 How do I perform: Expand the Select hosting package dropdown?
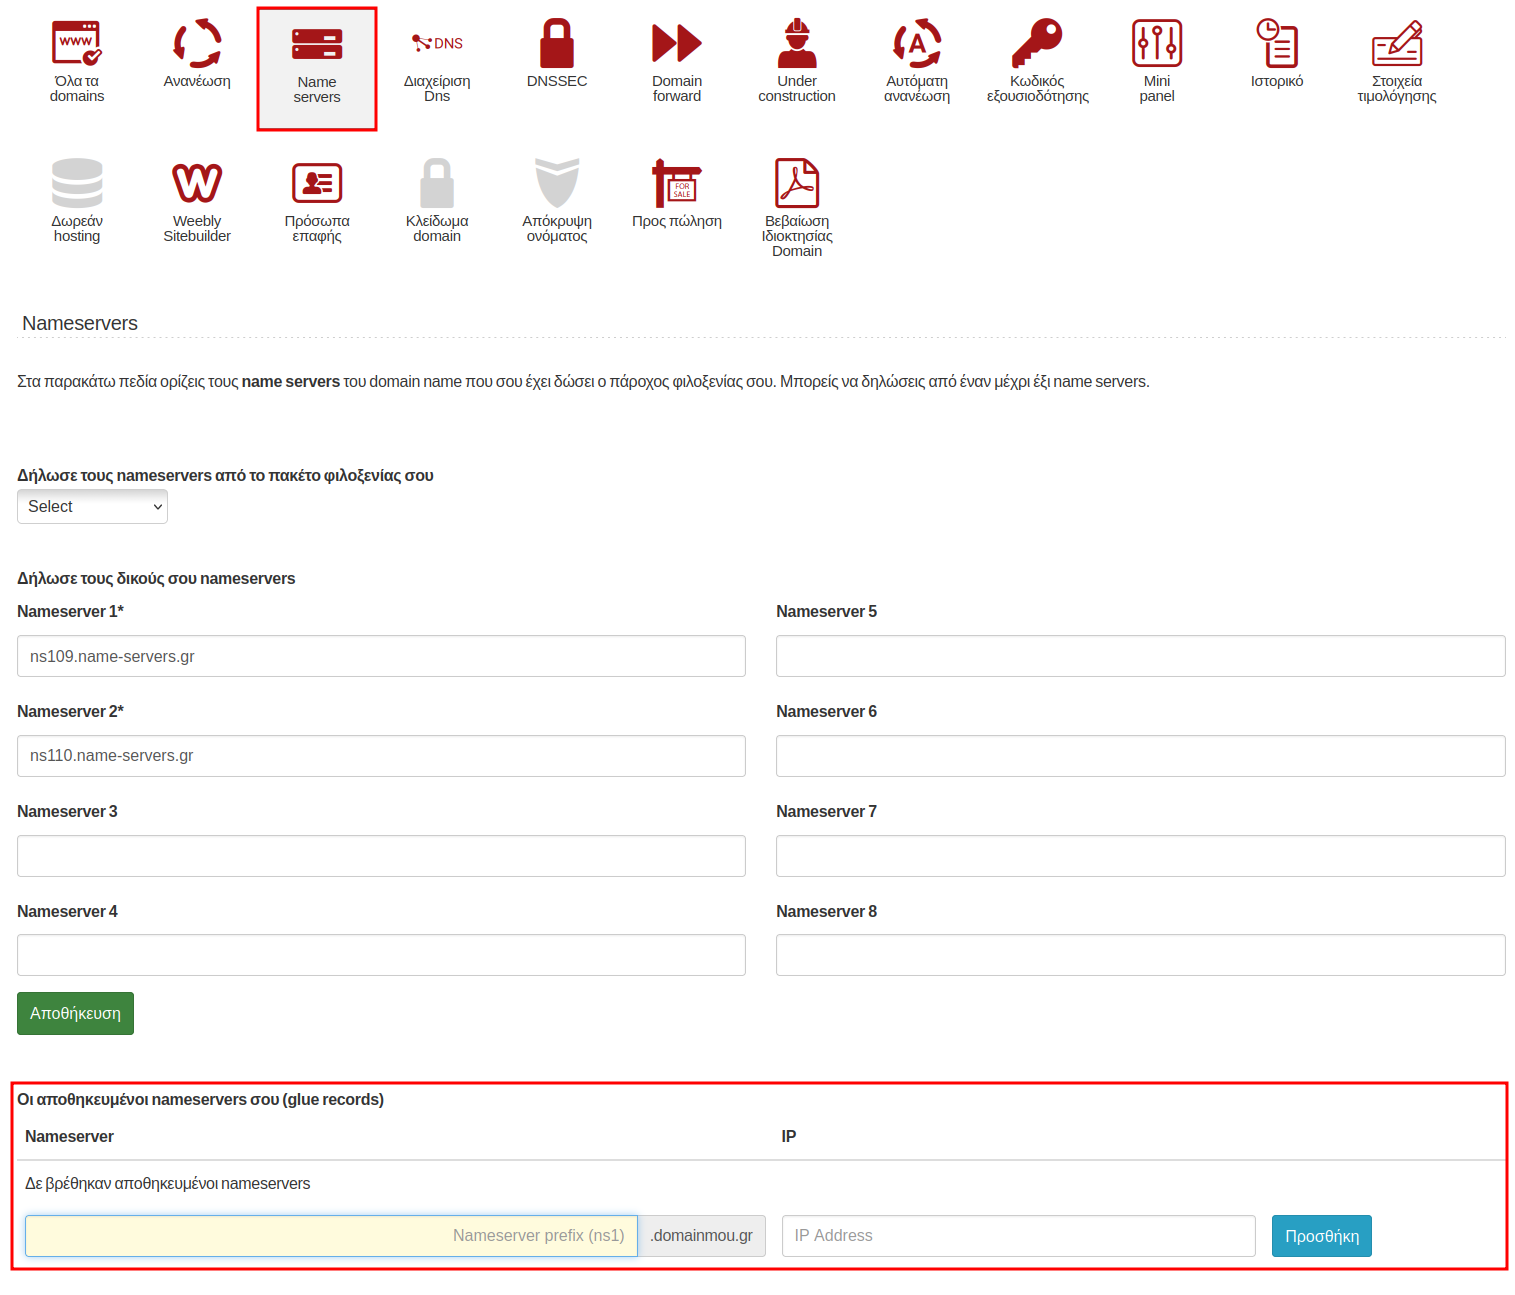(92, 507)
